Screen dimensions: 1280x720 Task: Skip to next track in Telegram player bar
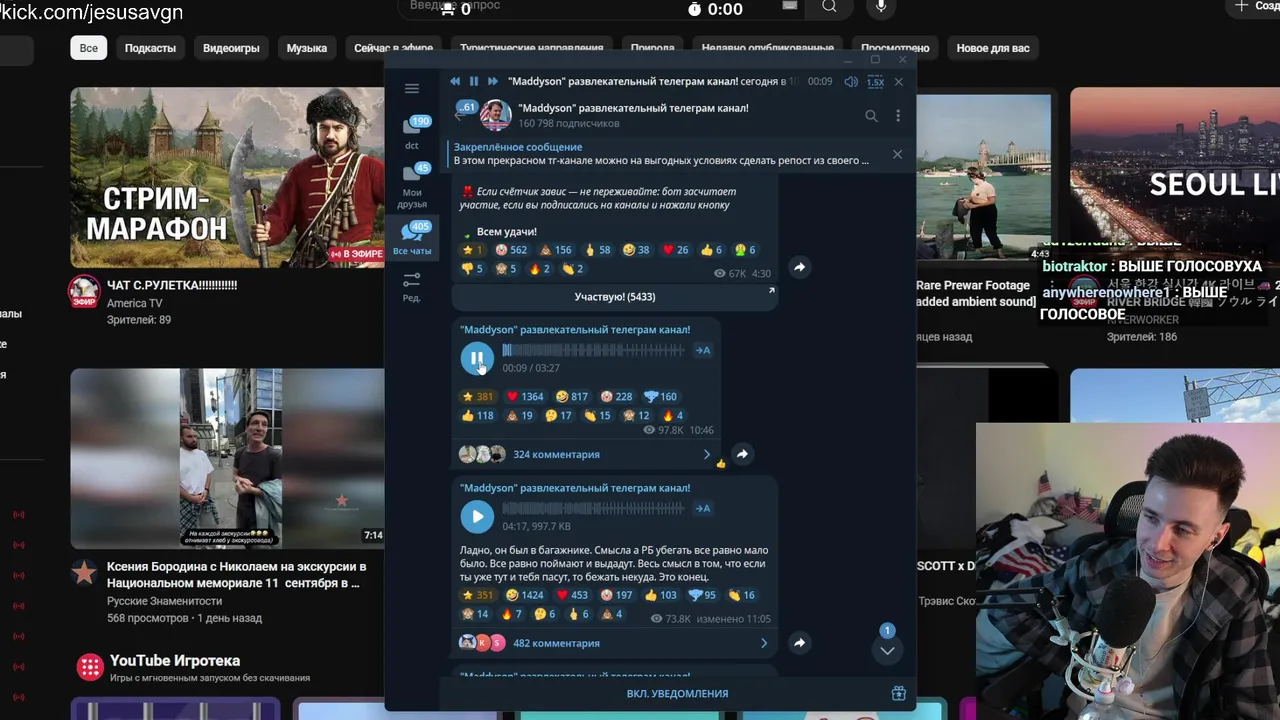pos(492,81)
